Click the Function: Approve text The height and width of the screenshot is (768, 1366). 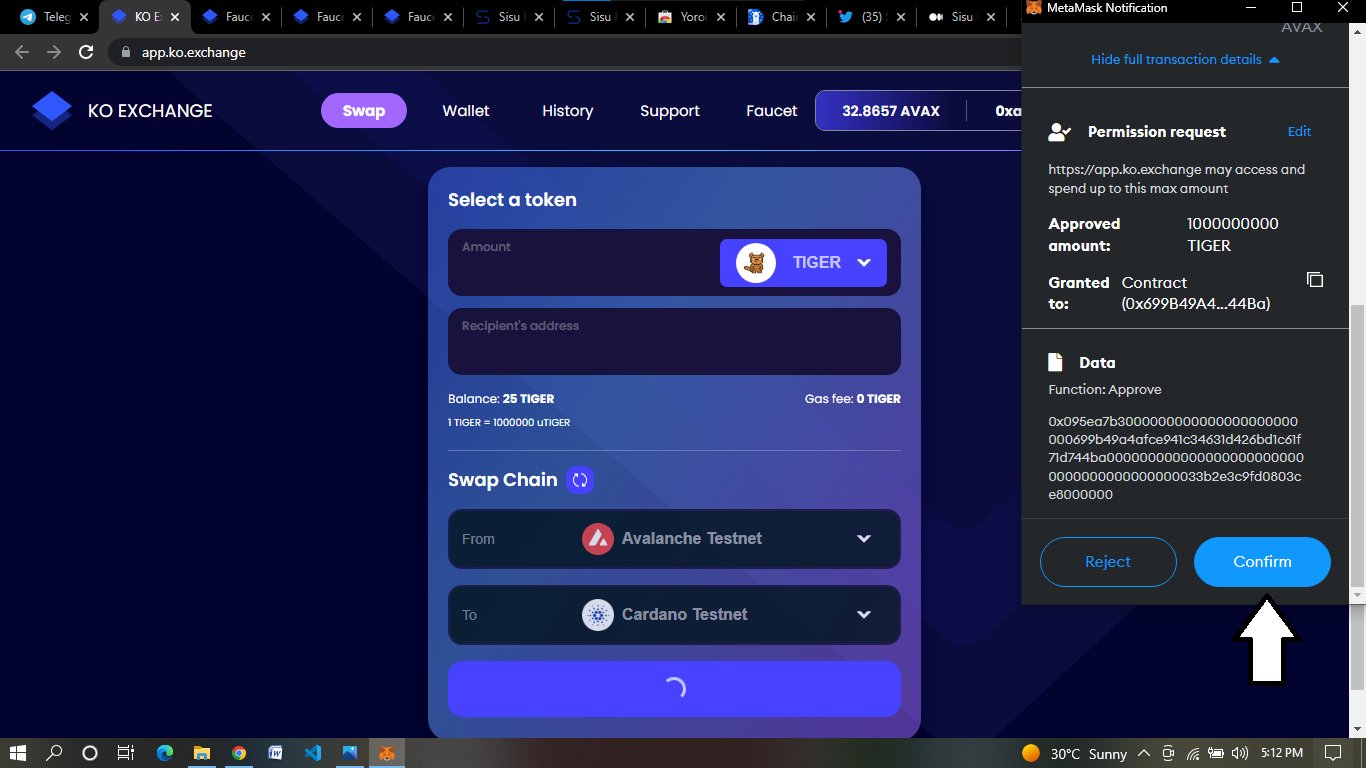point(1105,389)
